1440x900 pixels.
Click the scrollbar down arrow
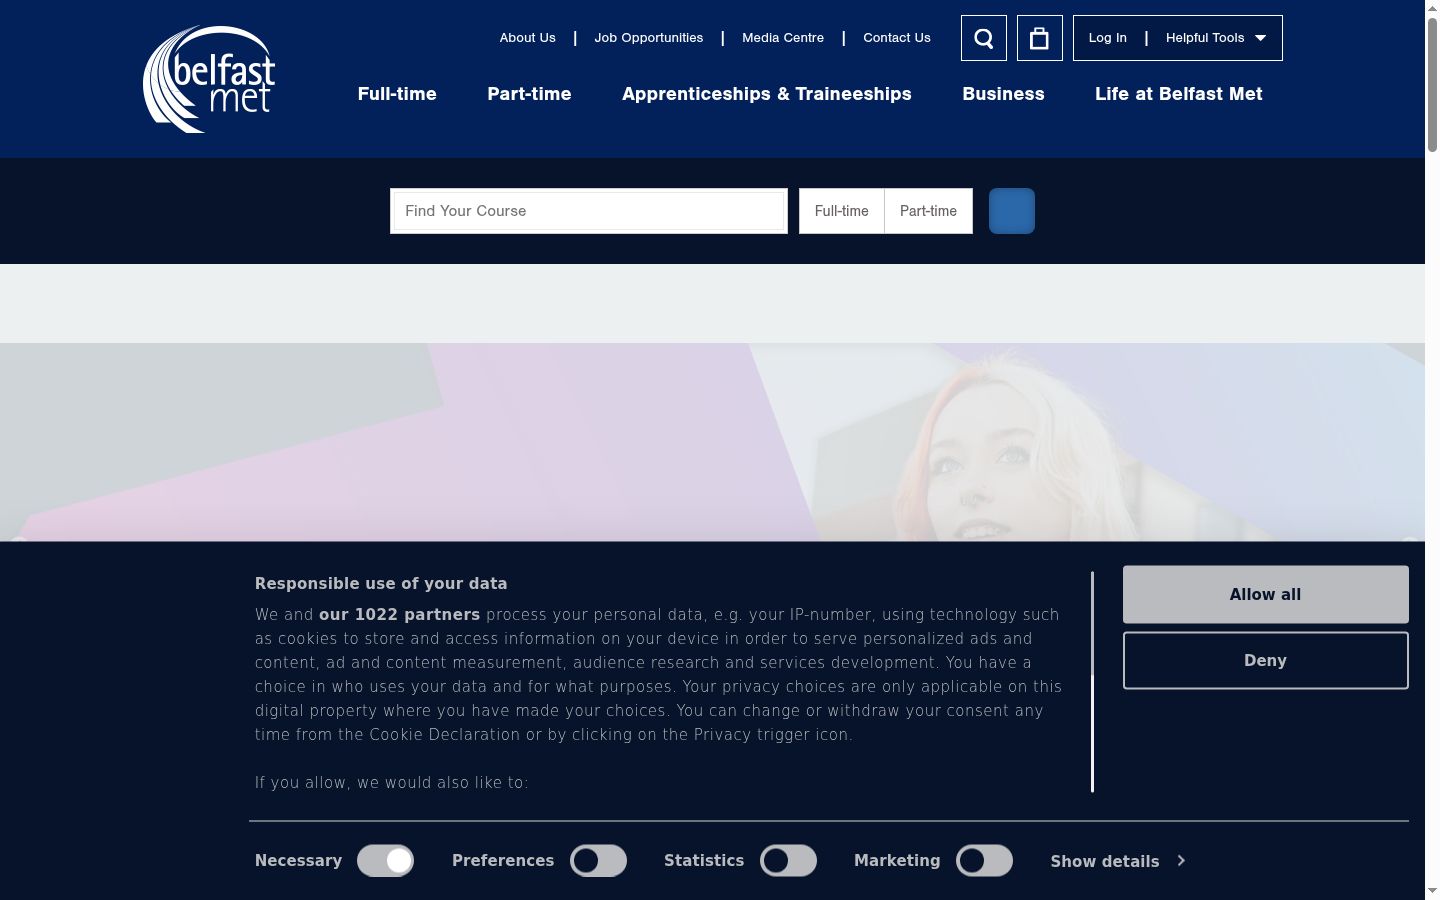pyautogui.click(x=1432, y=890)
